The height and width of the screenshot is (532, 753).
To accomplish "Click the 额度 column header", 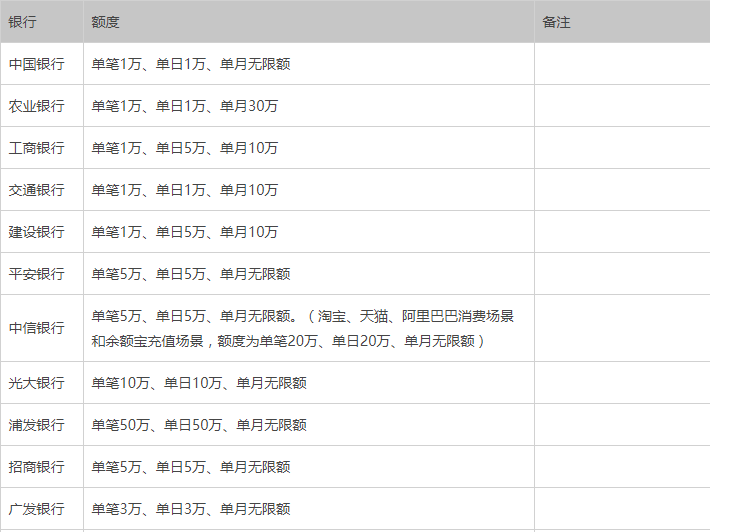I will (309, 22).
